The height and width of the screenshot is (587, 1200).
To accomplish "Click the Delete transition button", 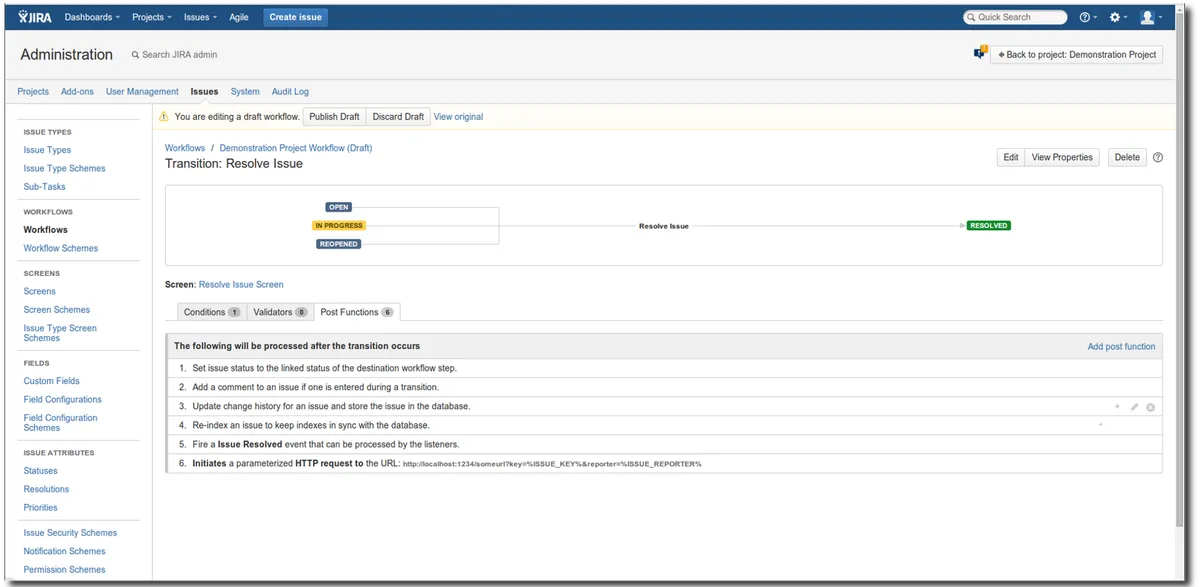I will pyautogui.click(x=1127, y=157).
